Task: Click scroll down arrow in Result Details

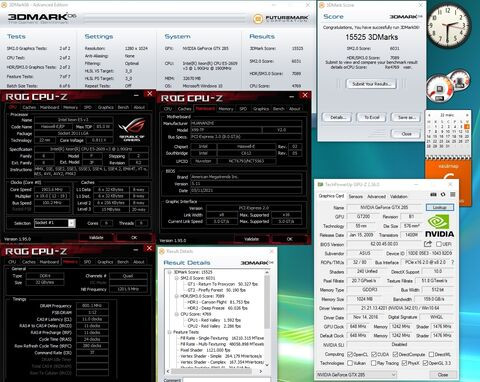Action: (x=267, y=365)
